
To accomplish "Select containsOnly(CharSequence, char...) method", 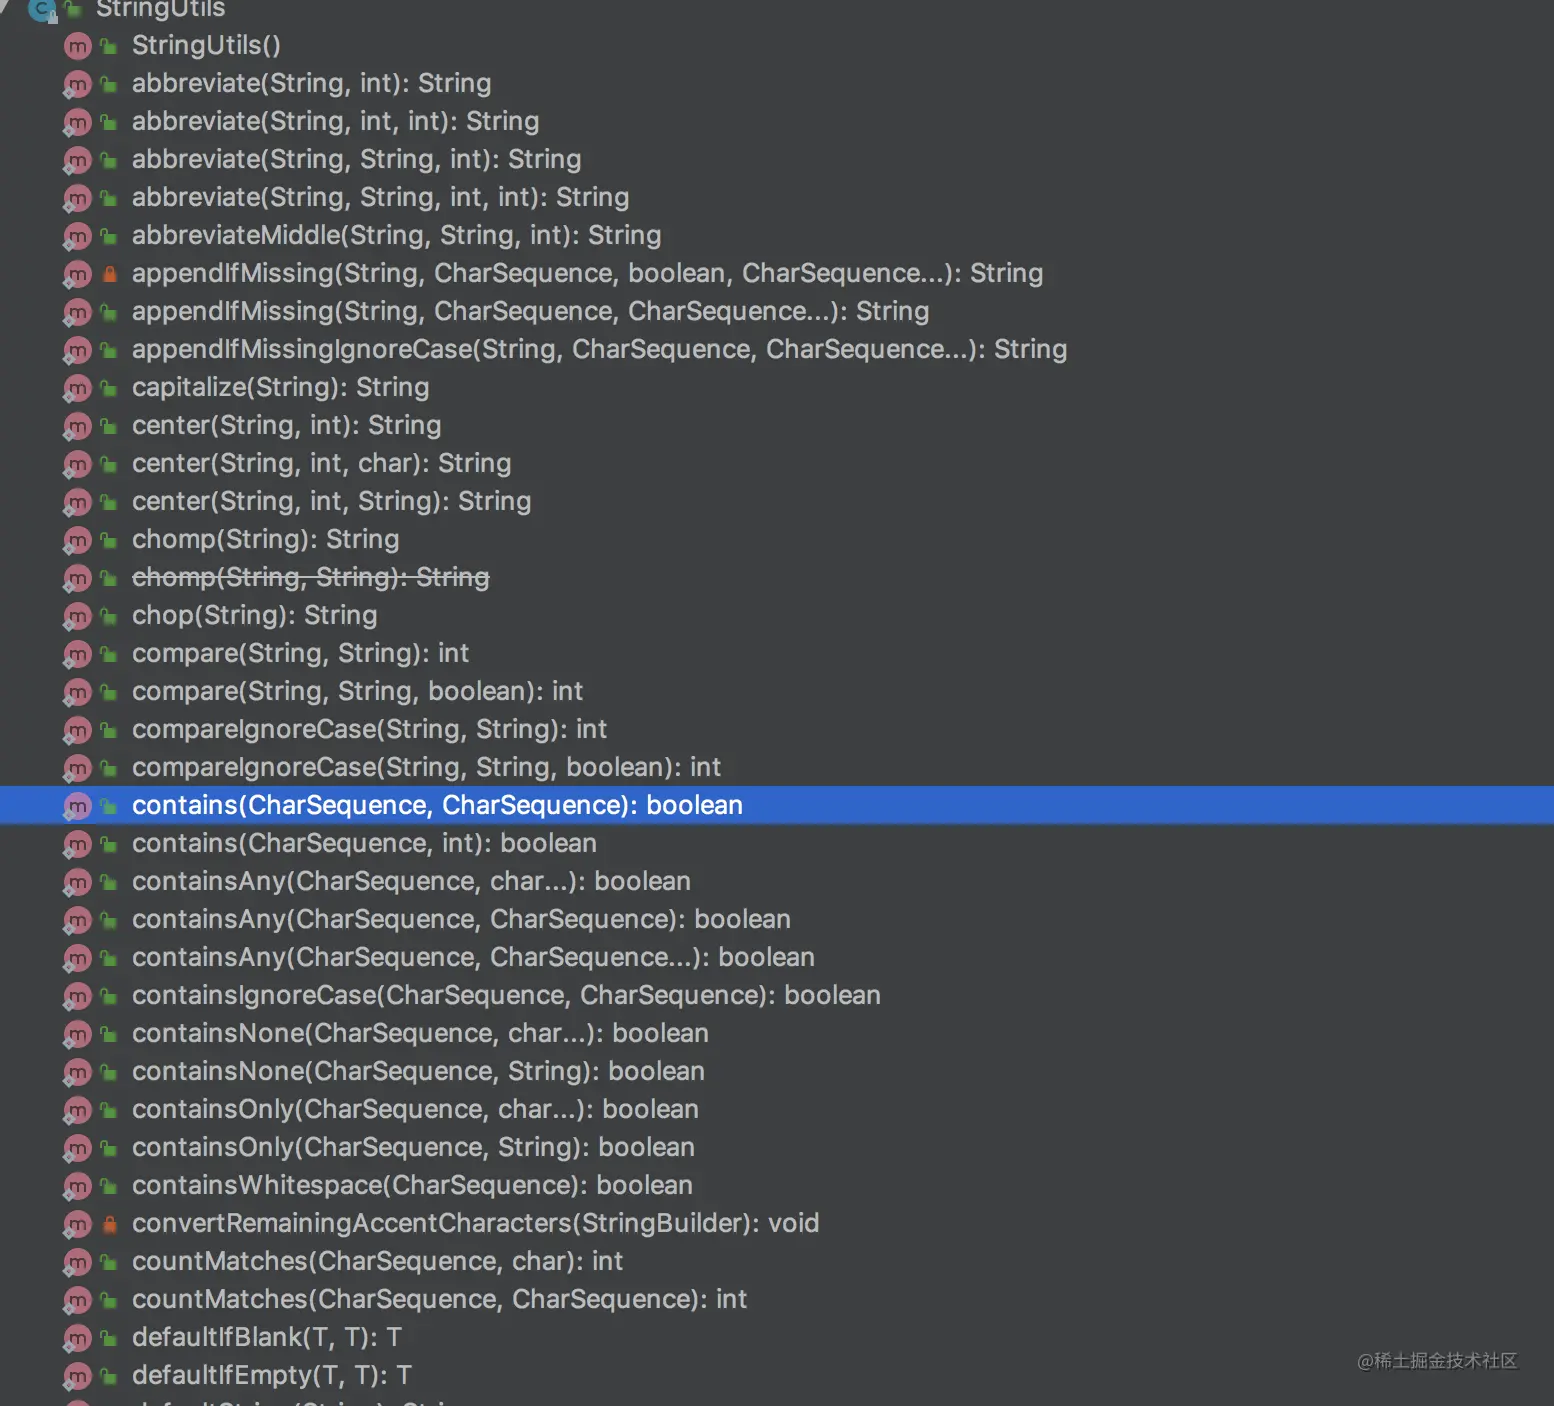I will coord(415,1109).
